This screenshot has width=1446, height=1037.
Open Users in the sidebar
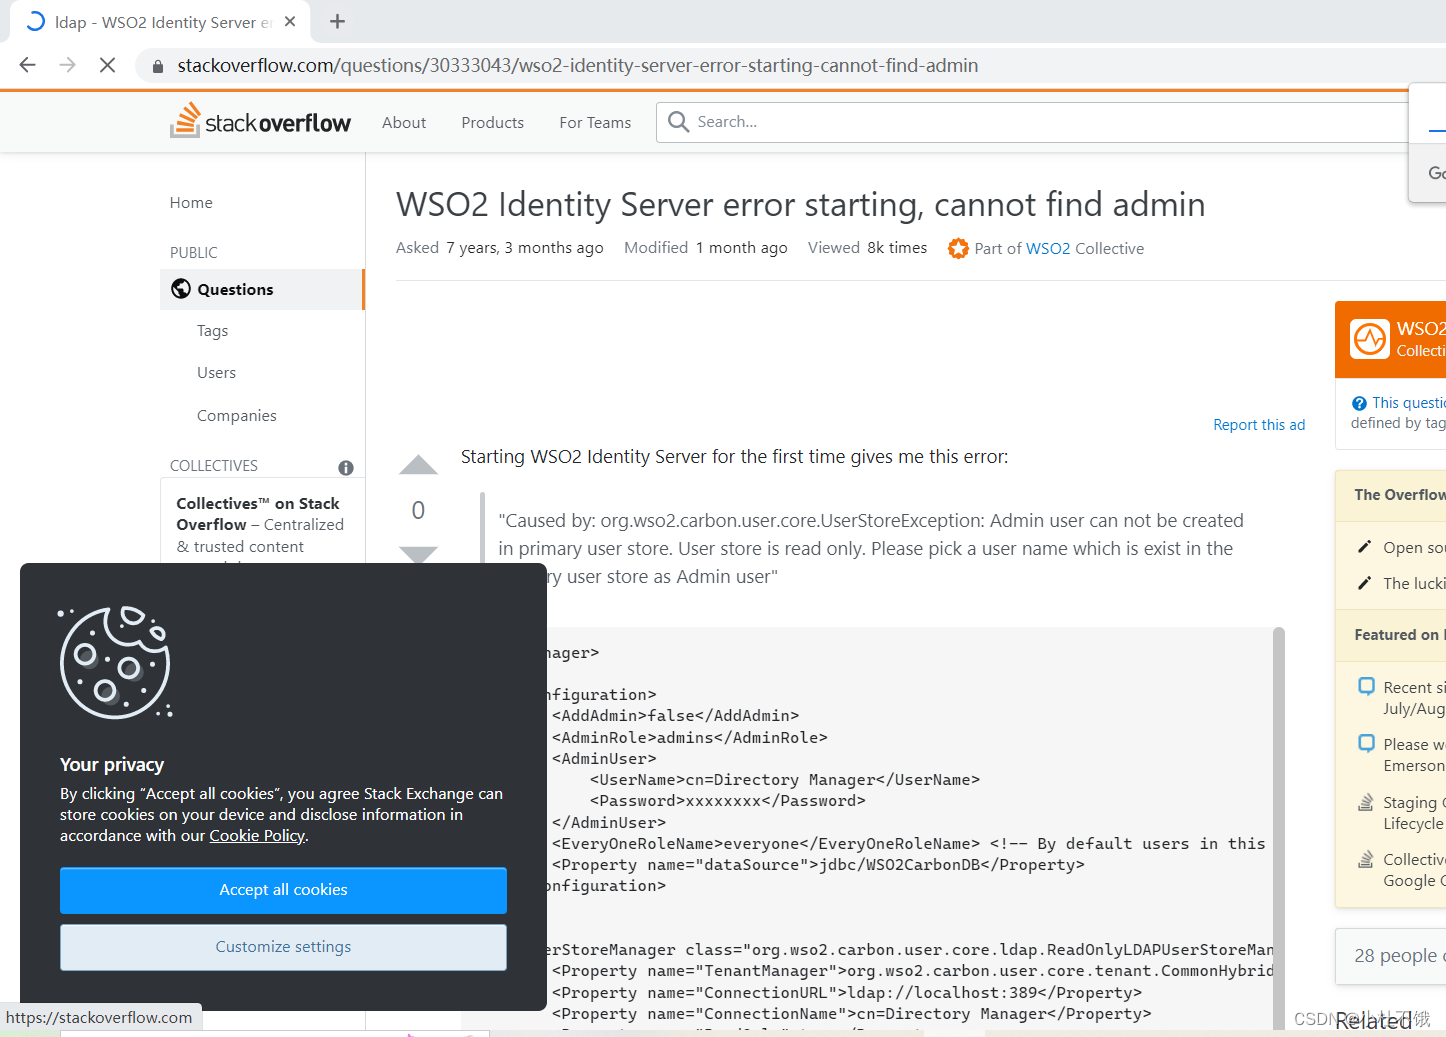click(217, 373)
